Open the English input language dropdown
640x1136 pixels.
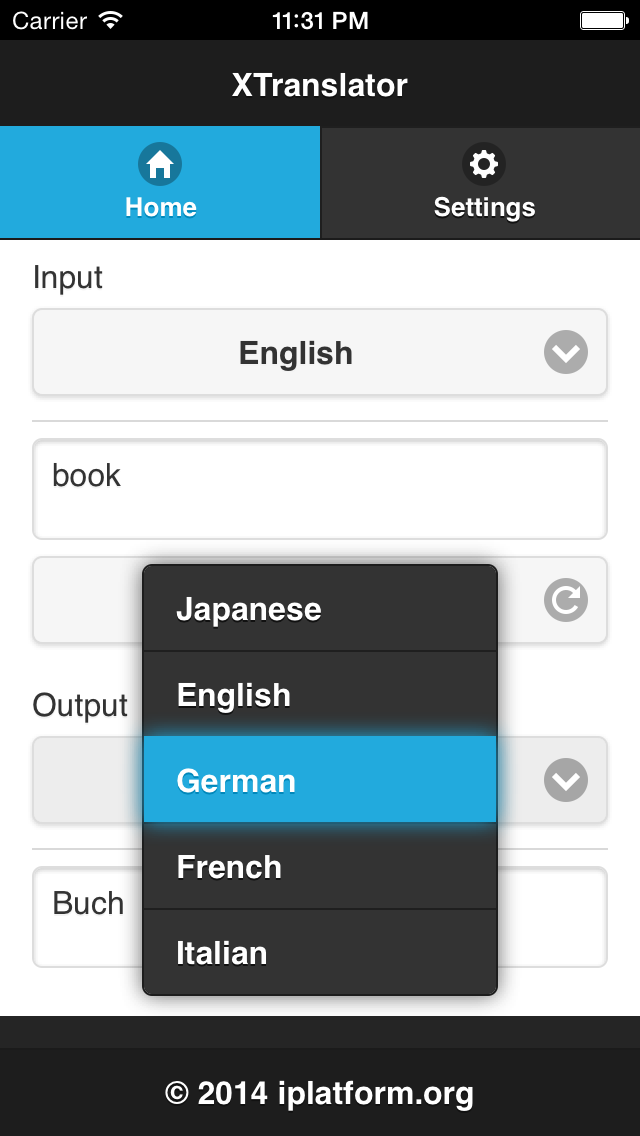point(320,352)
